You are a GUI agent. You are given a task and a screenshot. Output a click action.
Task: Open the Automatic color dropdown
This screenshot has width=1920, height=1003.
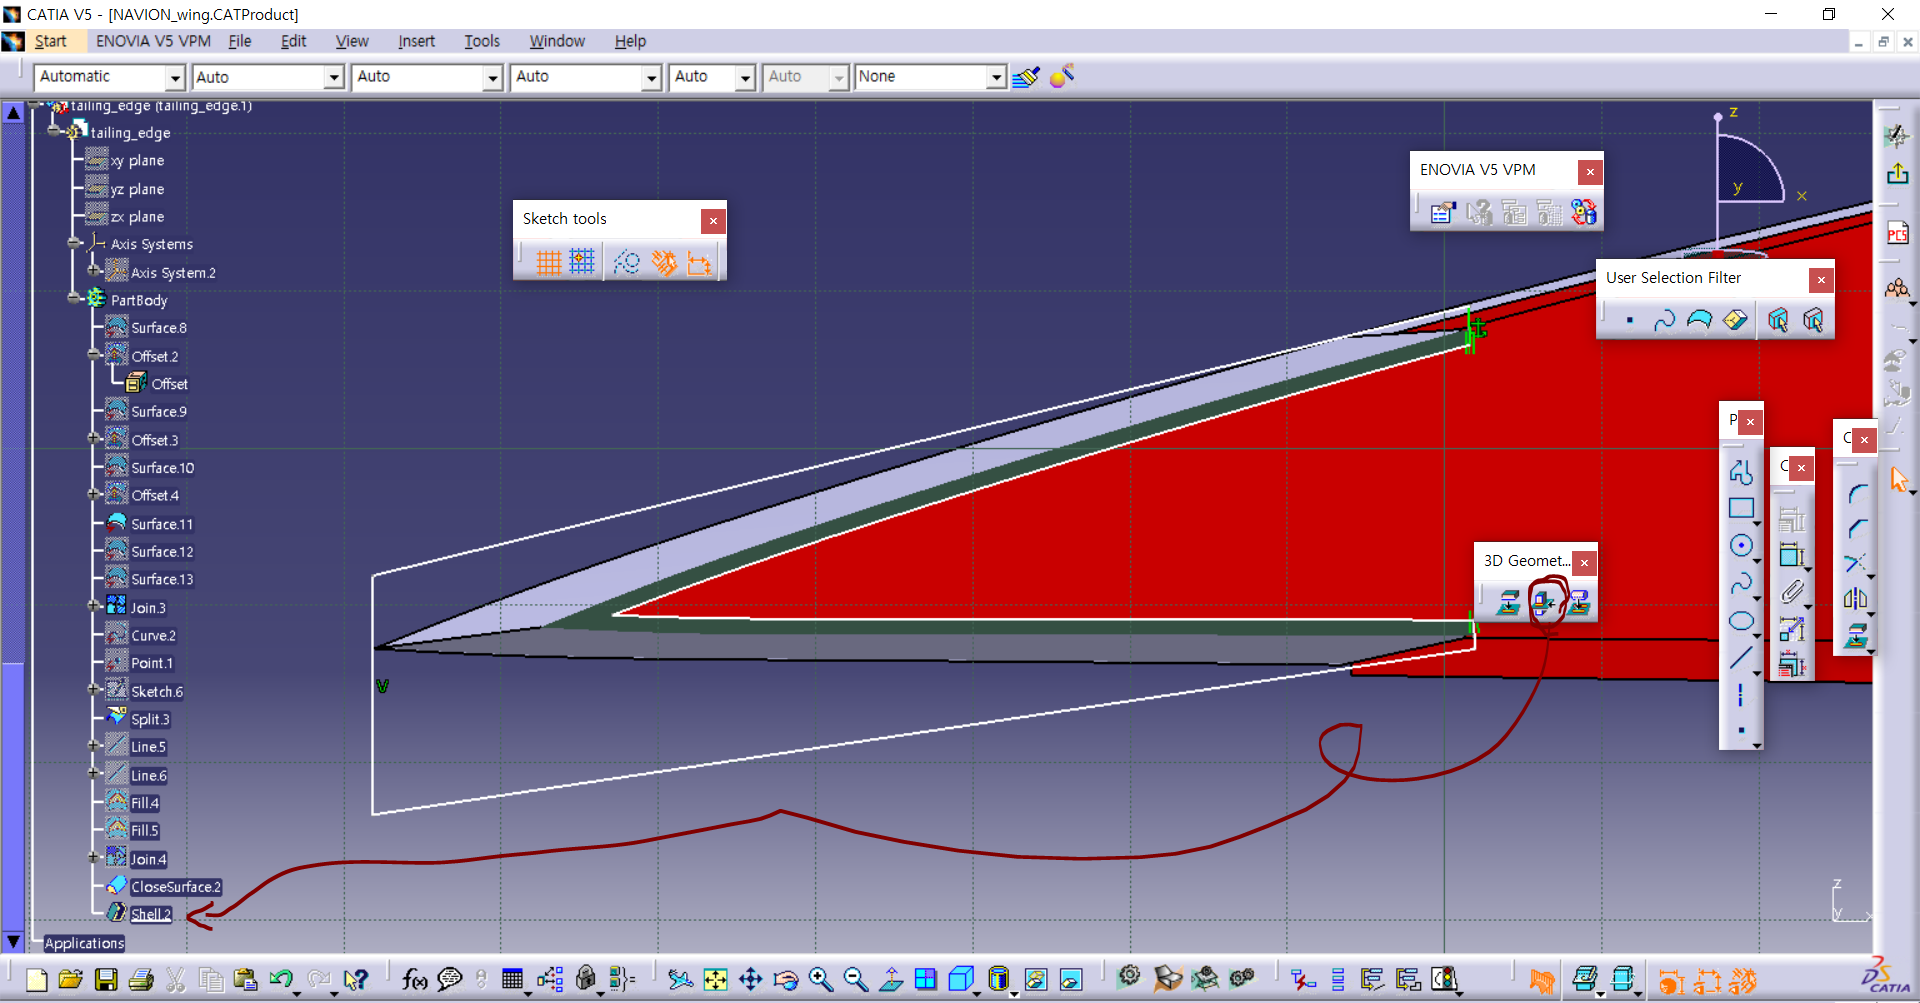[x=175, y=77]
